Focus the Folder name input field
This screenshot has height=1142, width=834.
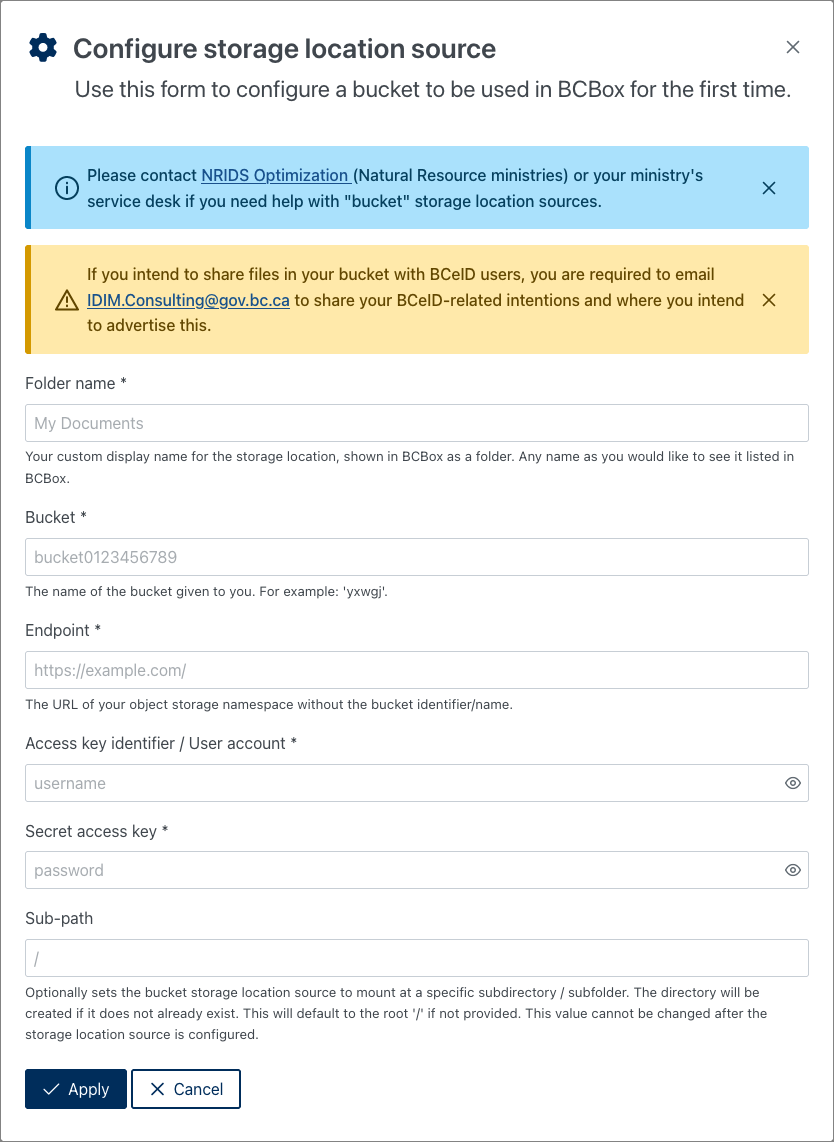click(416, 423)
